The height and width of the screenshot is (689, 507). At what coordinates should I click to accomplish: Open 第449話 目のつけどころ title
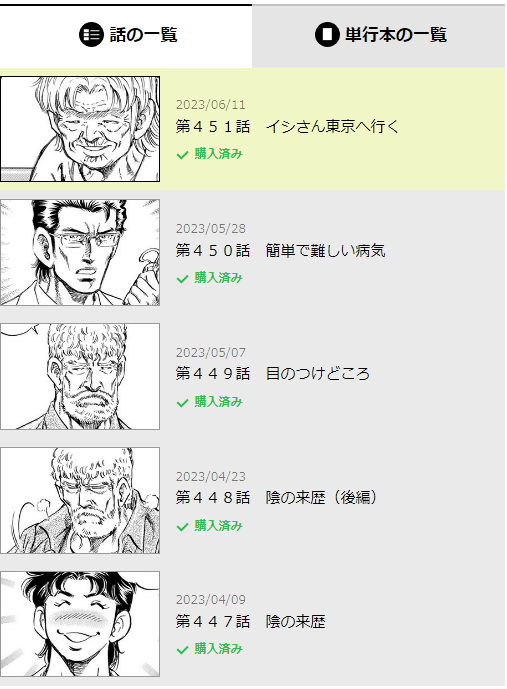[x=273, y=374]
